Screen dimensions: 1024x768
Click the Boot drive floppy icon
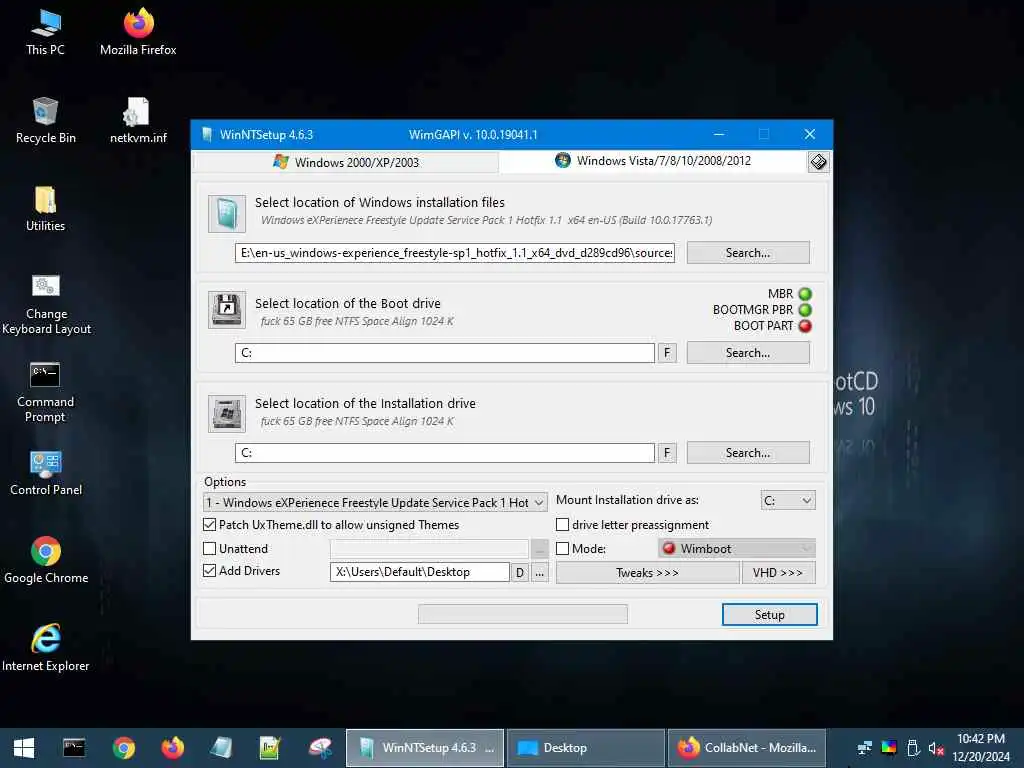click(x=227, y=310)
